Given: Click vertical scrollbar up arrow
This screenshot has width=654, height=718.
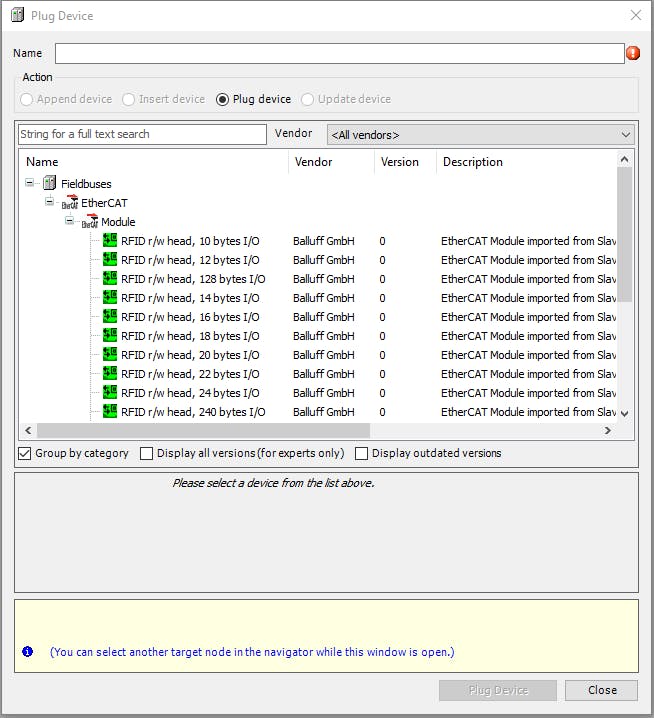Looking at the screenshot, I should tap(624, 159).
